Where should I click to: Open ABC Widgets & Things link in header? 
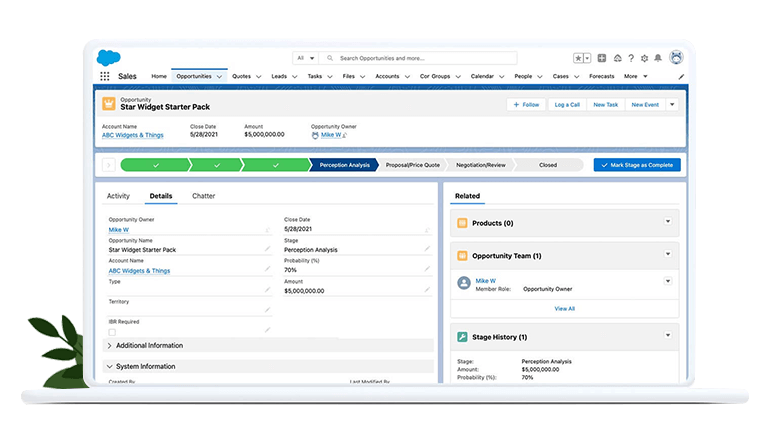[x=133, y=135]
